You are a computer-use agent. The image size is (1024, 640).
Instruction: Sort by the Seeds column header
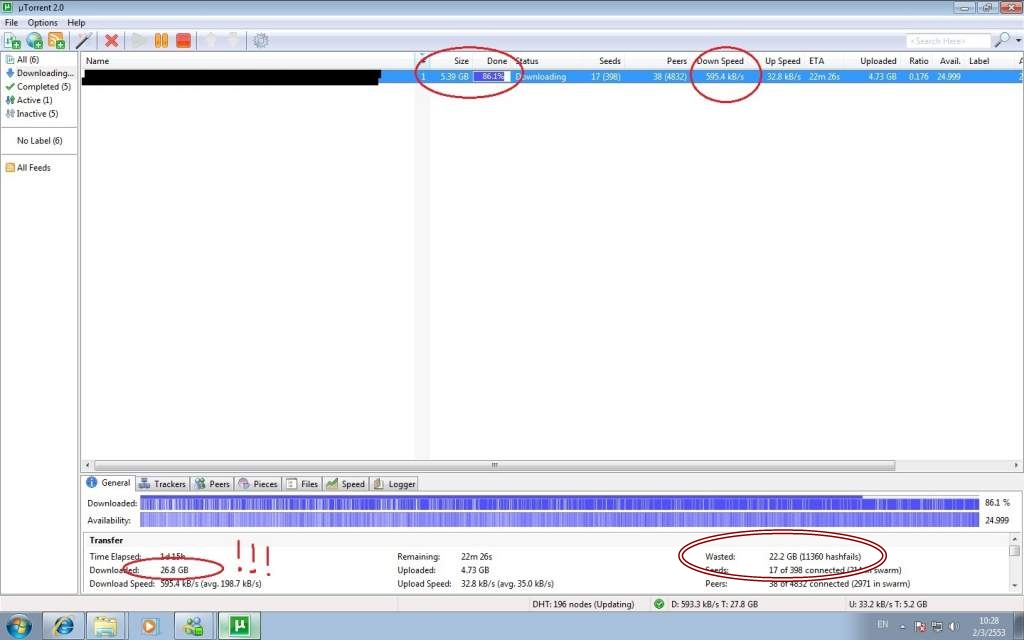click(x=609, y=61)
